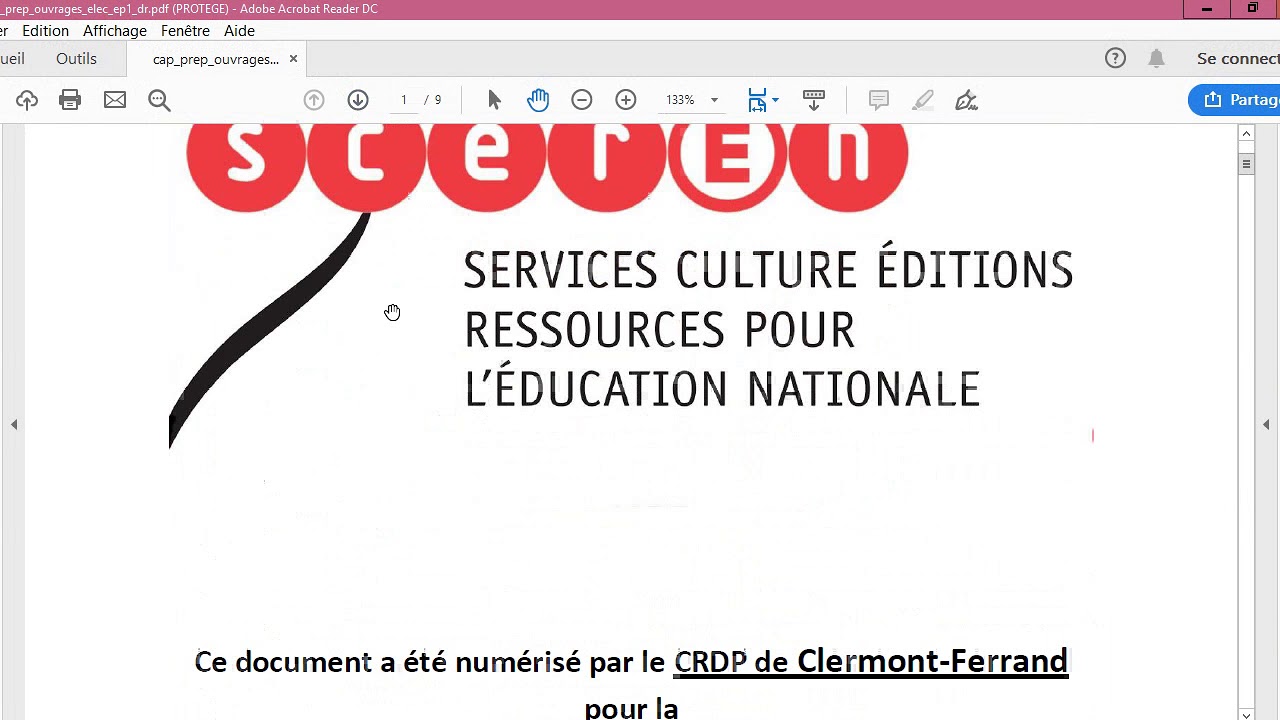Minimize the Acrobat Reader window
The width and height of the screenshot is (1280, 720).
point(1207,9)
